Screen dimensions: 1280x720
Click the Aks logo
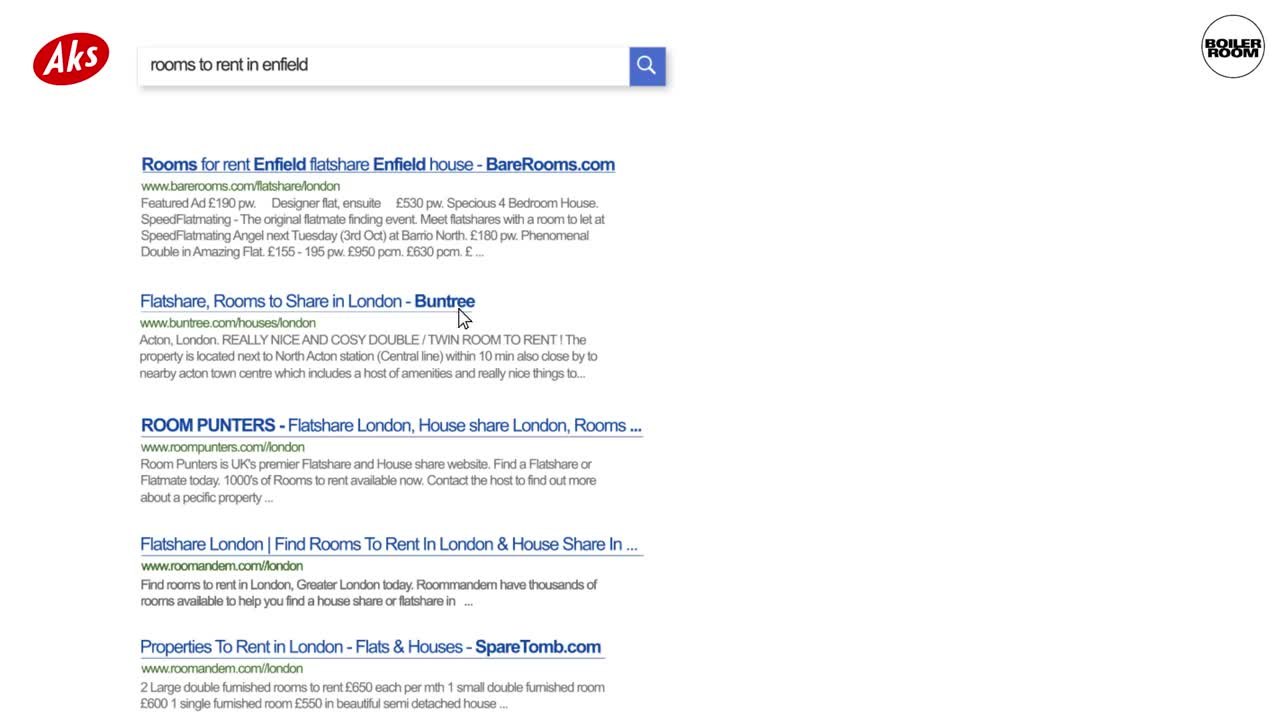(71, 59)
